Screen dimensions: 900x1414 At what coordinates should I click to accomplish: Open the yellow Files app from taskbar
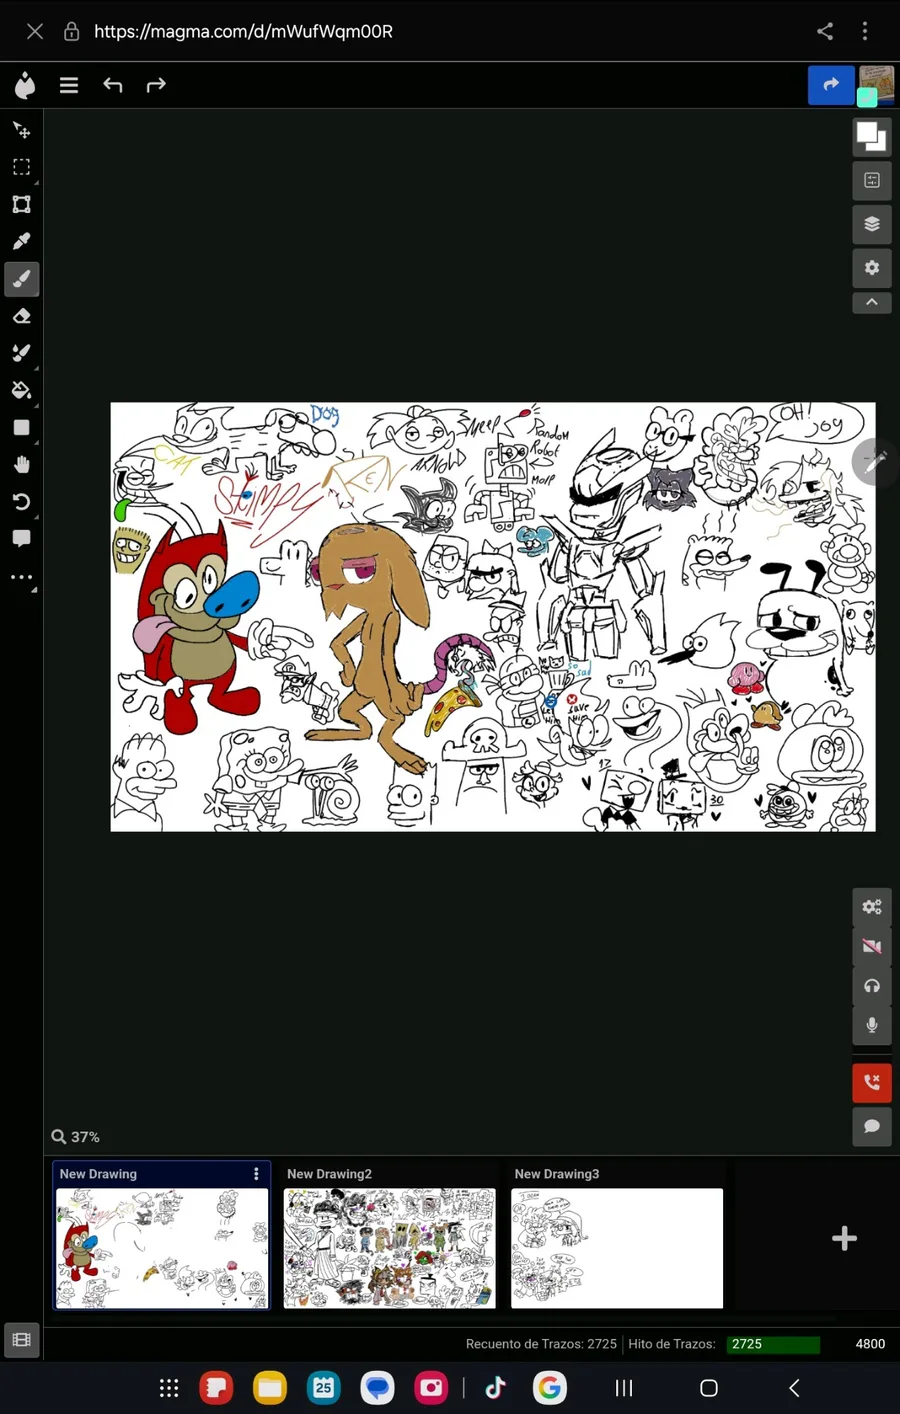pos(270,1388)
